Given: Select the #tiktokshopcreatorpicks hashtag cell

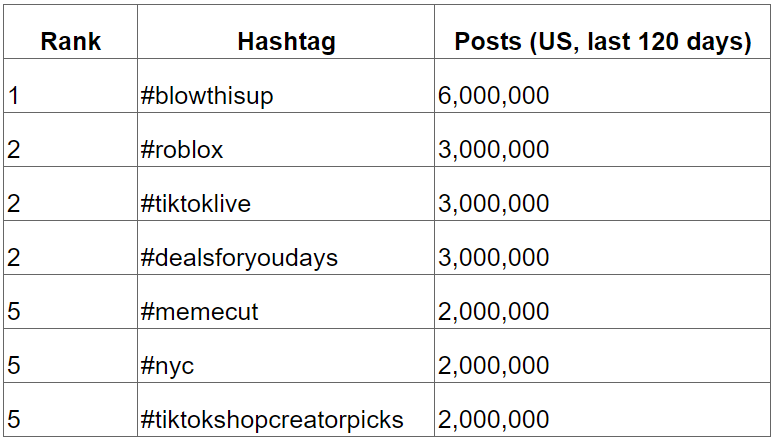Looking at the screenshot, I should click(x=272, y=420).
